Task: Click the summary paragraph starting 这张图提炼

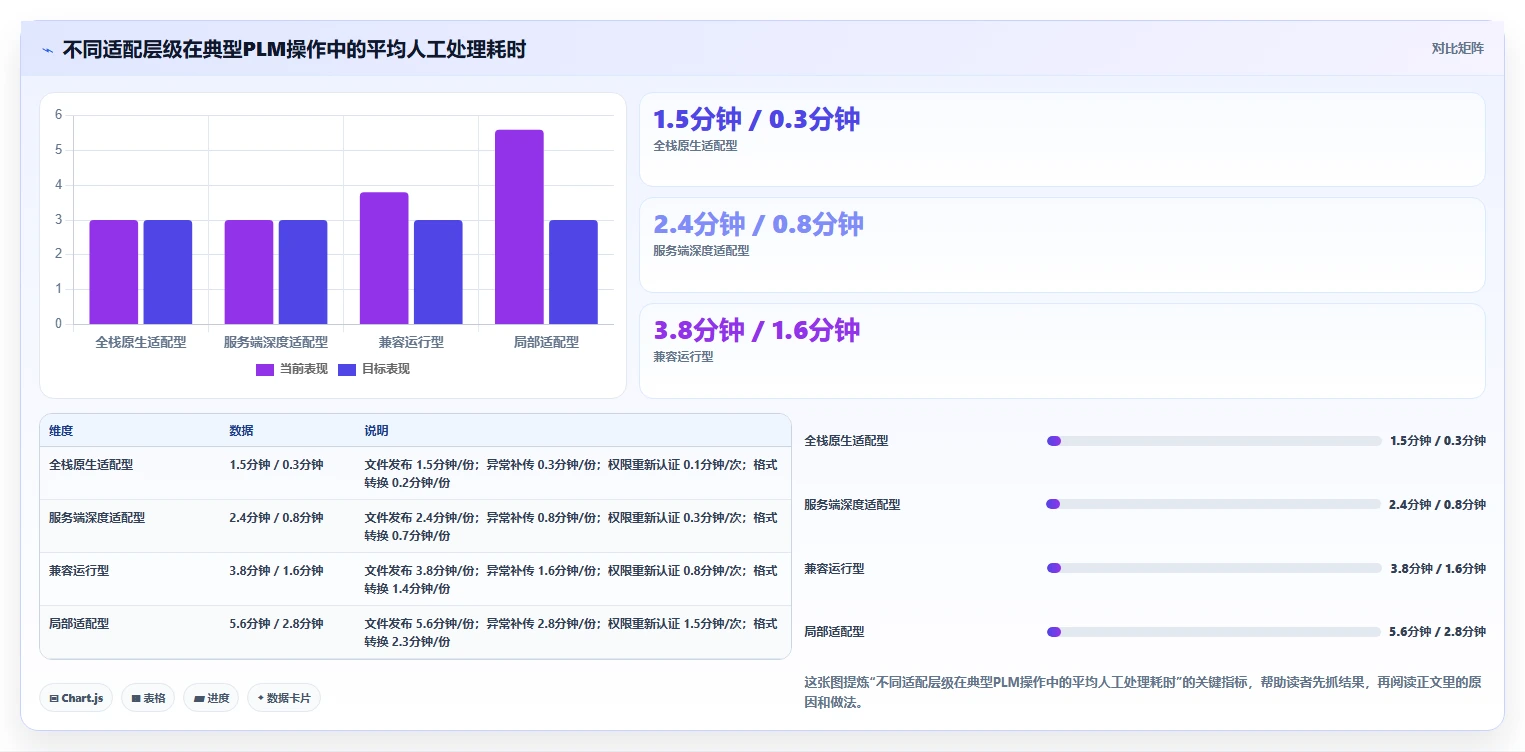Action: click(1142, 692)
